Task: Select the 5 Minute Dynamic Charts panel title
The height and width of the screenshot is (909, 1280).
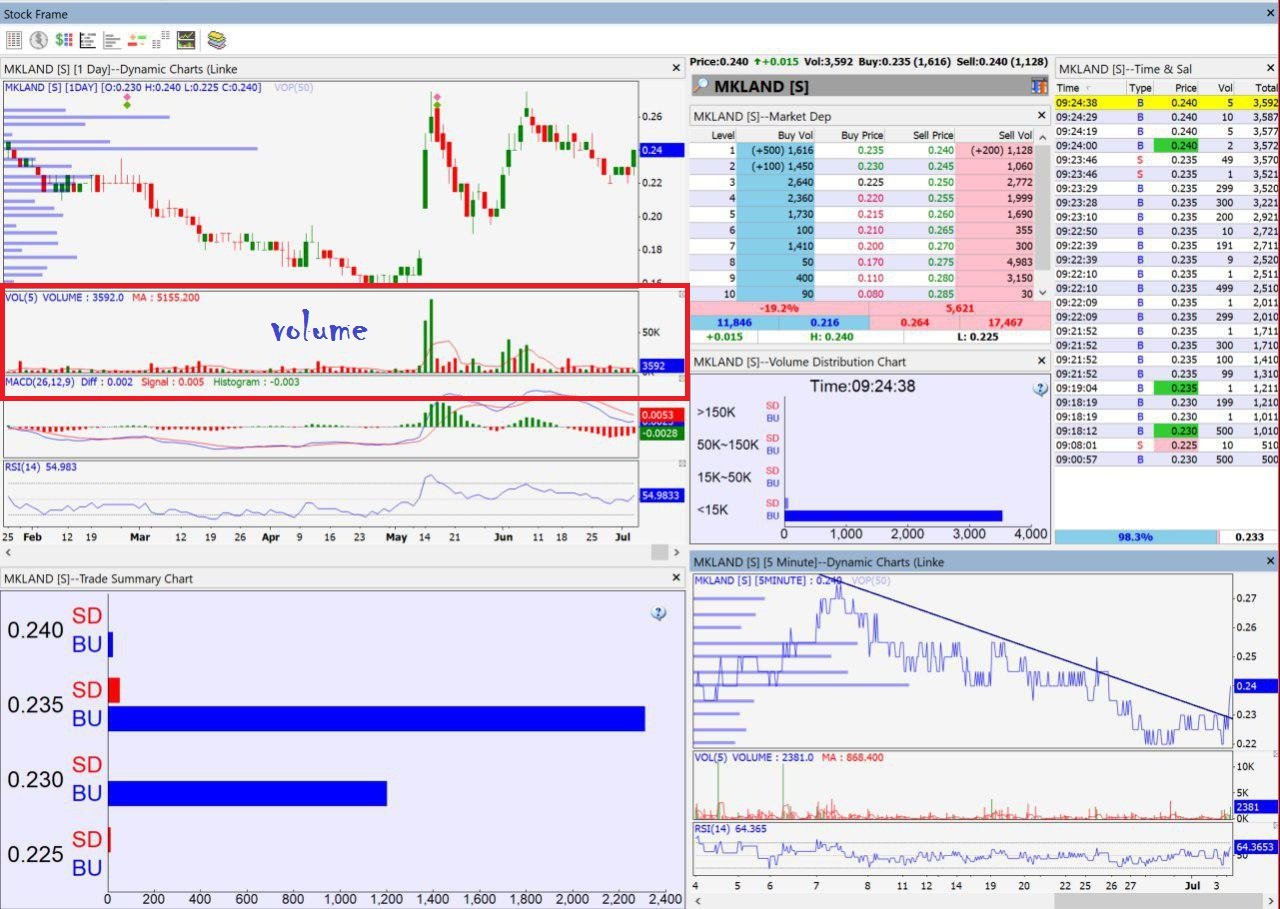Action: 818,562
